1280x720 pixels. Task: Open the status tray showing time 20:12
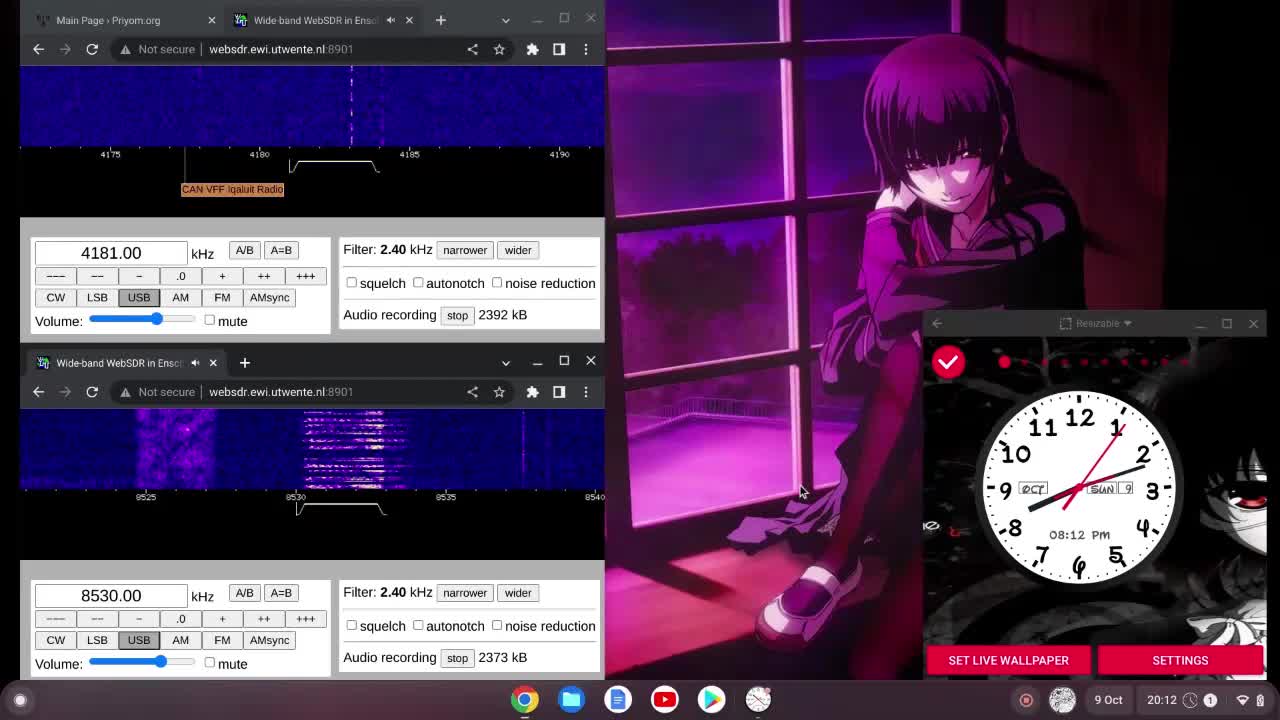pyautogui.click(x=1205, y=700)
